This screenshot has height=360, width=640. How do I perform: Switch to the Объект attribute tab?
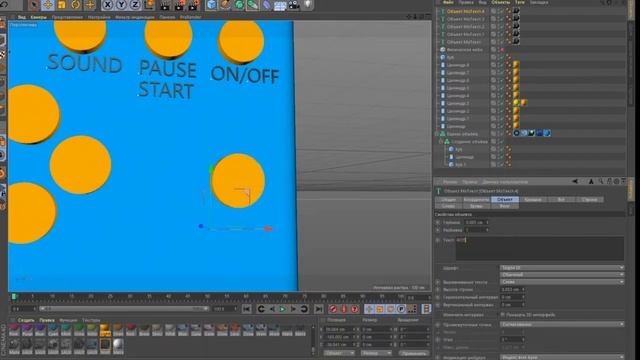click(x=505, y=200)
